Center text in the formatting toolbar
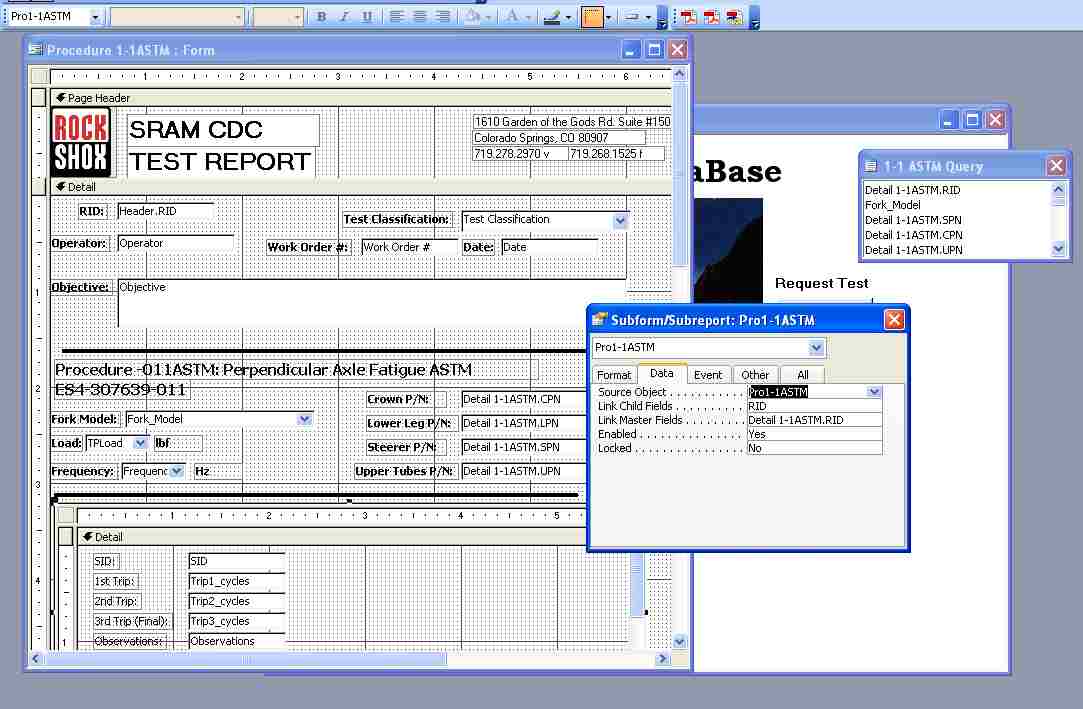The image size is (1083, 709). (419, 17)
